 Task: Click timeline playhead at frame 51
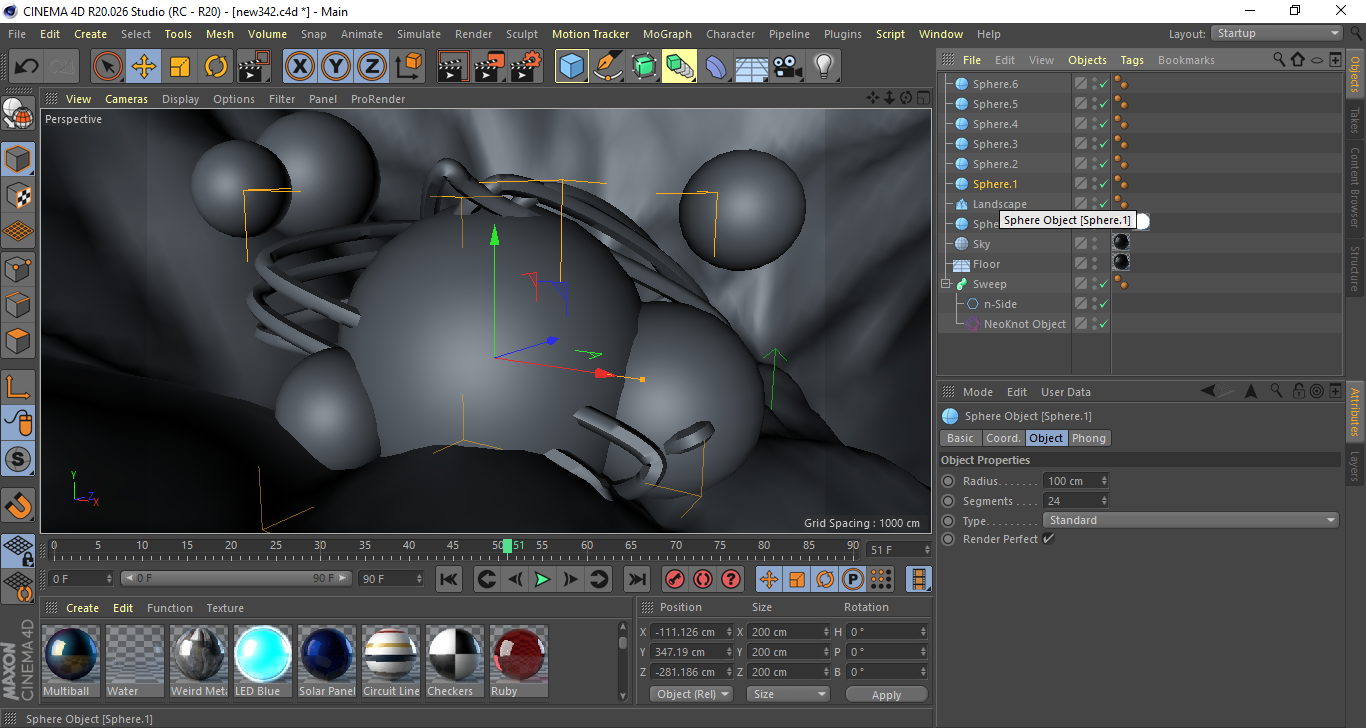507,546
